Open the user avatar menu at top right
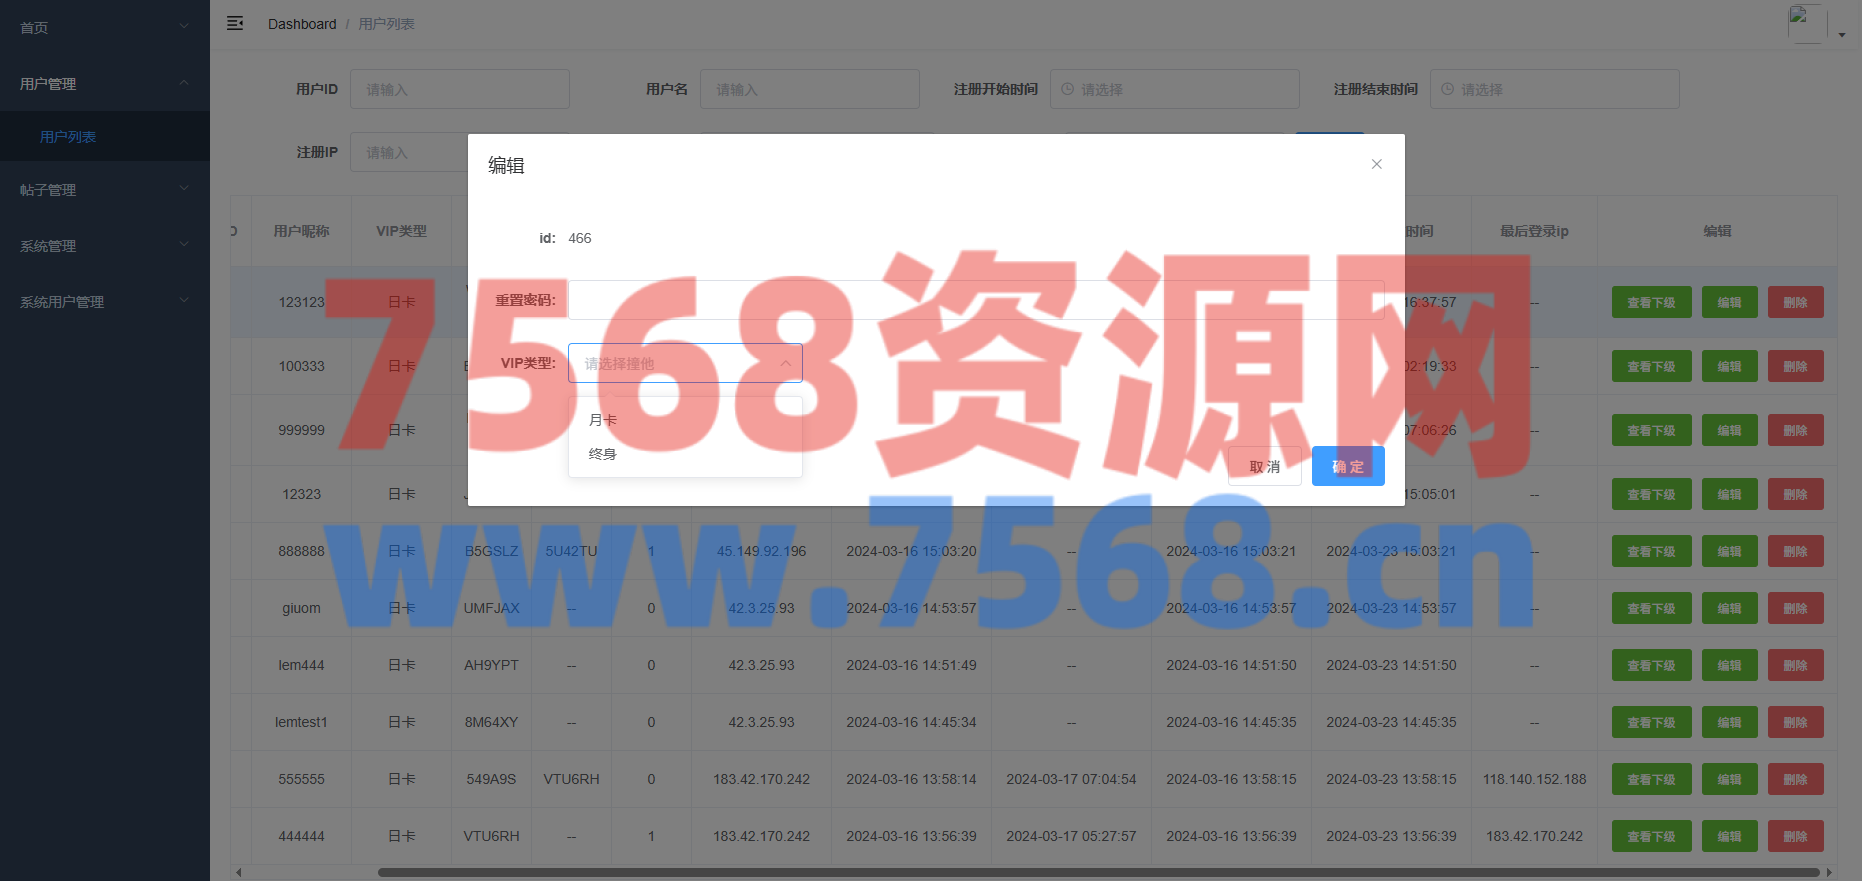This screenshot has width=1862, height=881. click(1816, 24)
